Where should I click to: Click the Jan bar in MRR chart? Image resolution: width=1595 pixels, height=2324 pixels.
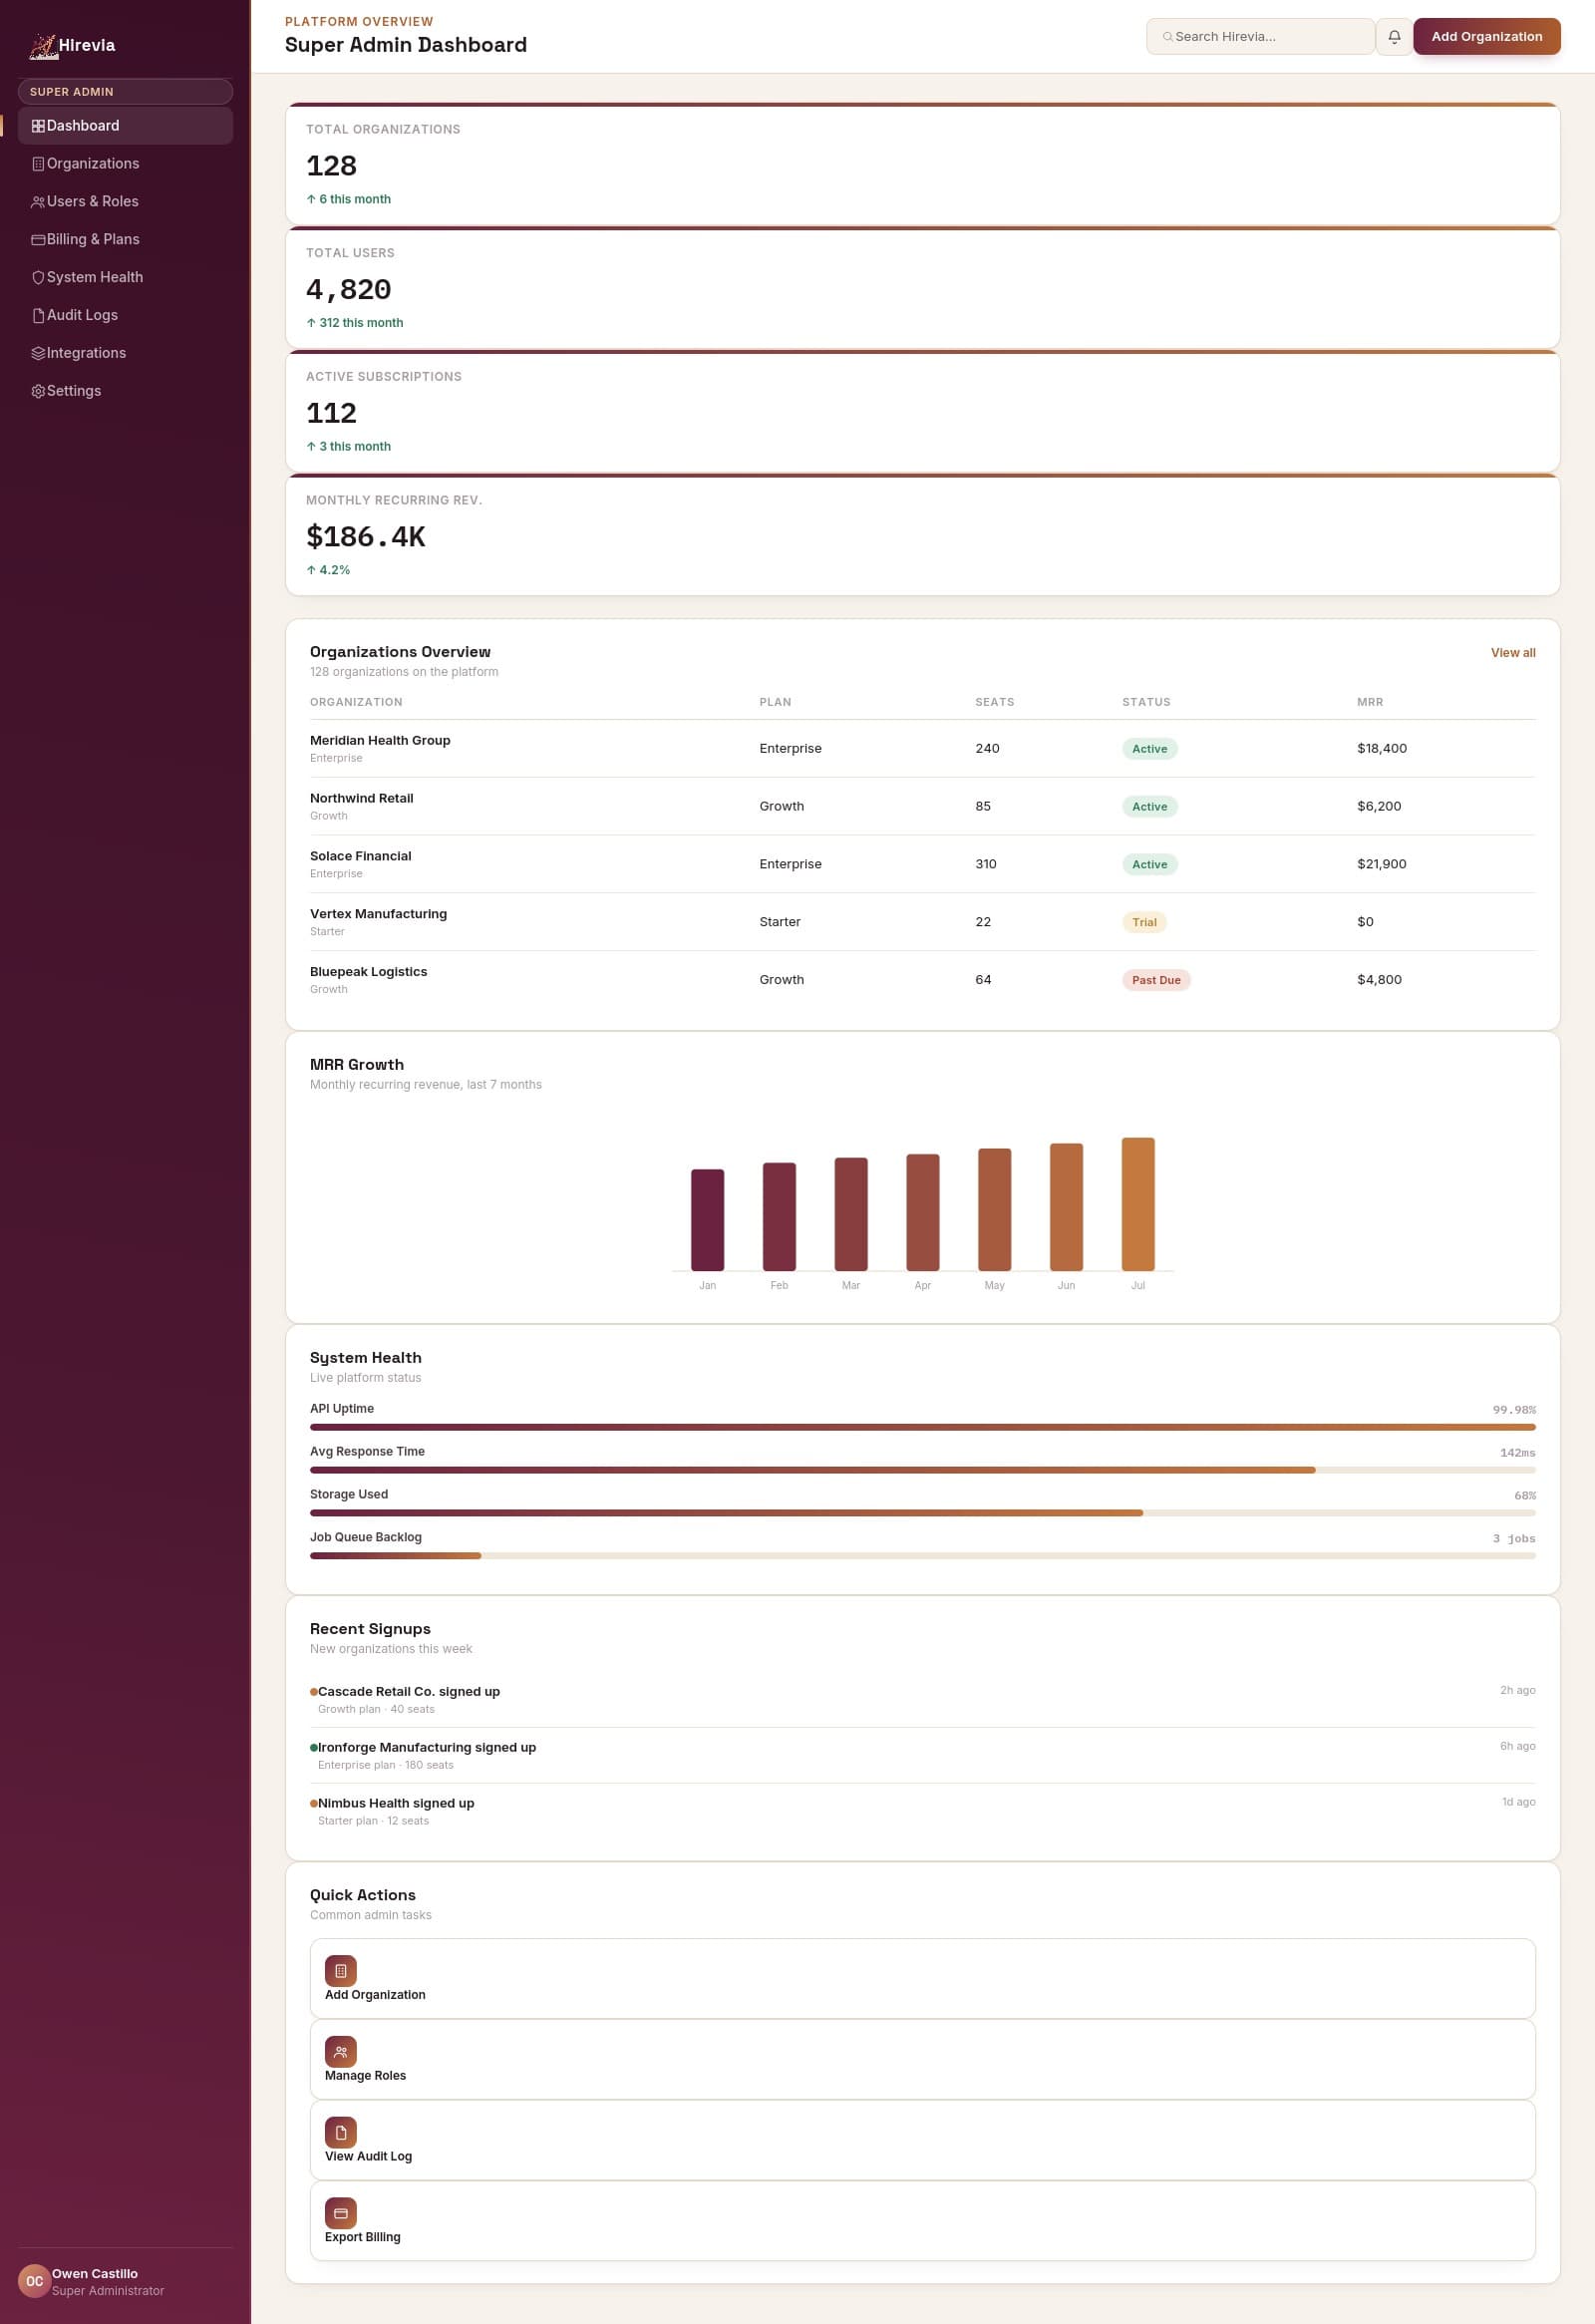point(707,1220)
